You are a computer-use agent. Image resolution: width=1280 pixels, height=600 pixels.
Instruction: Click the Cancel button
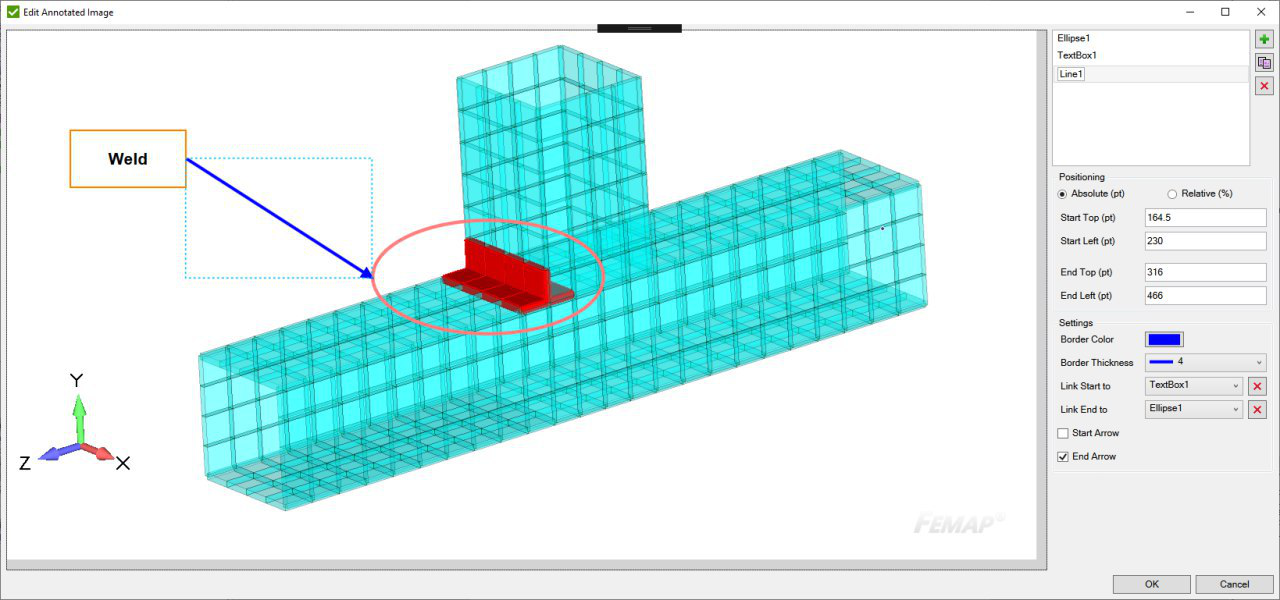[x=1235, y=584]
